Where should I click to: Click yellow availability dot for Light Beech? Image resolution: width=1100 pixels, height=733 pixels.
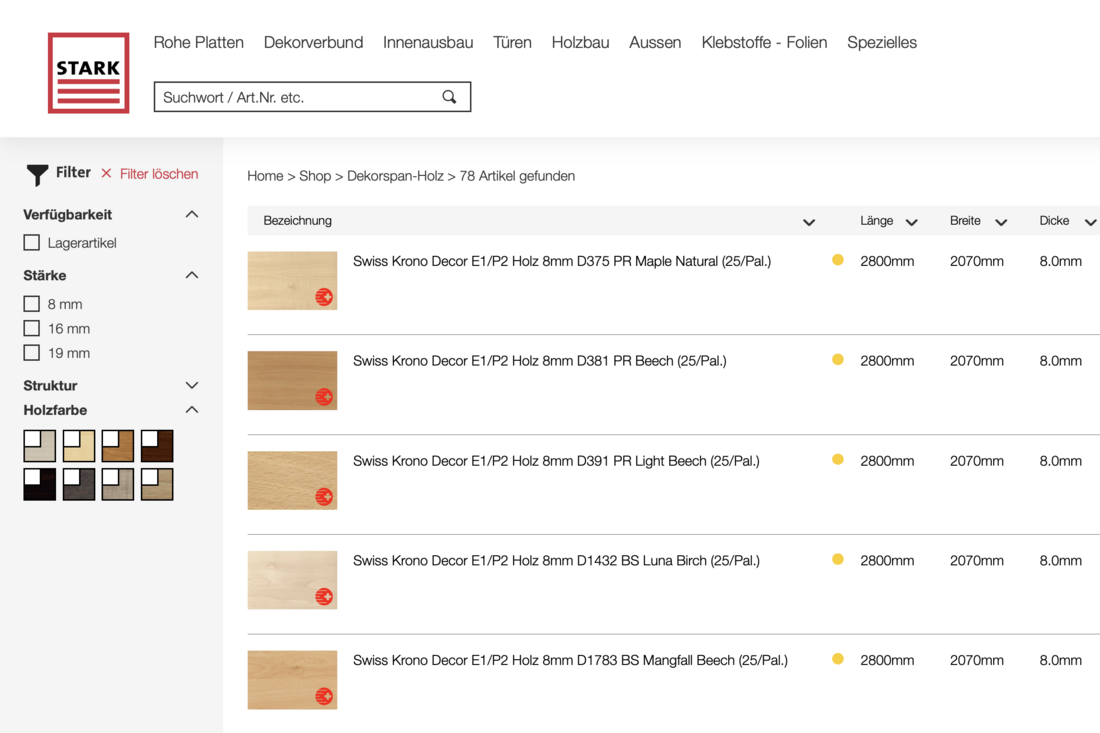tap(838, 459)
